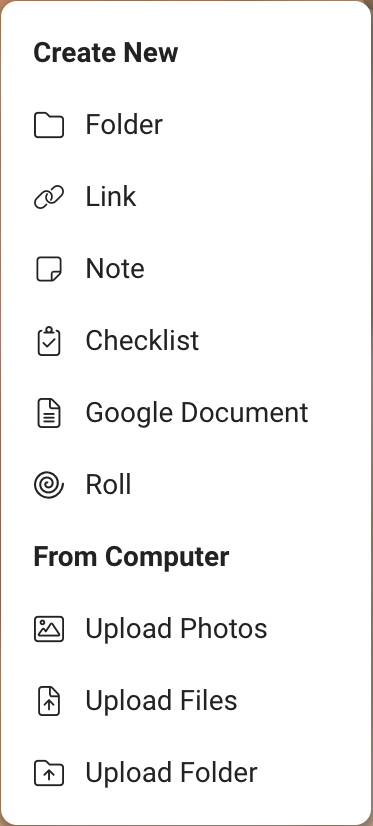This screenshot has height=826, width=373.
Task: Click the Create New section heading
Action: 106,53
